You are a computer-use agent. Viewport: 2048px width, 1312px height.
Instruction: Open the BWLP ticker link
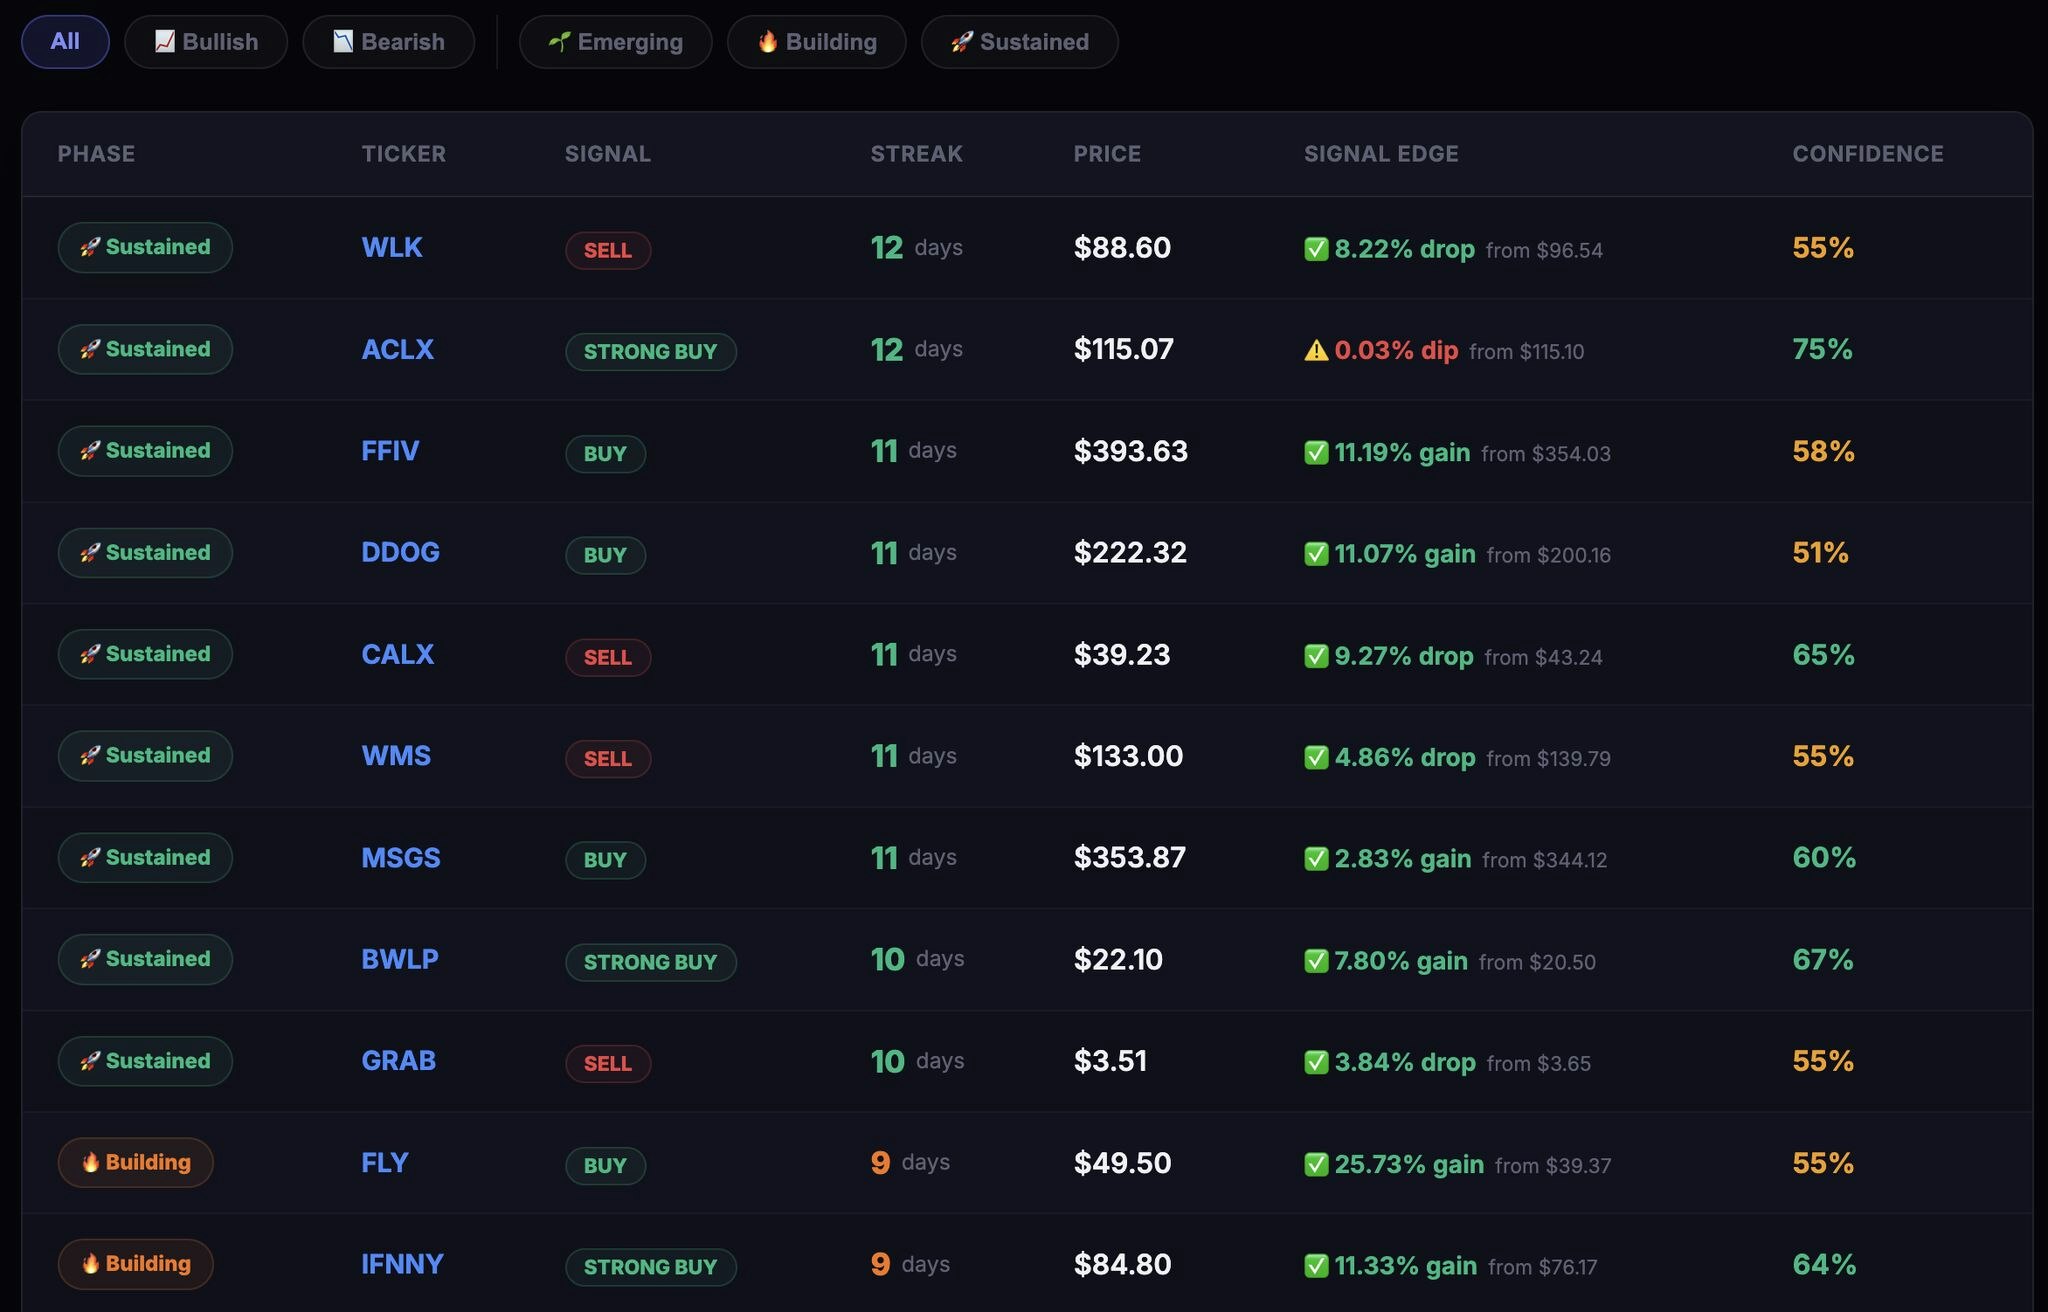400,959
